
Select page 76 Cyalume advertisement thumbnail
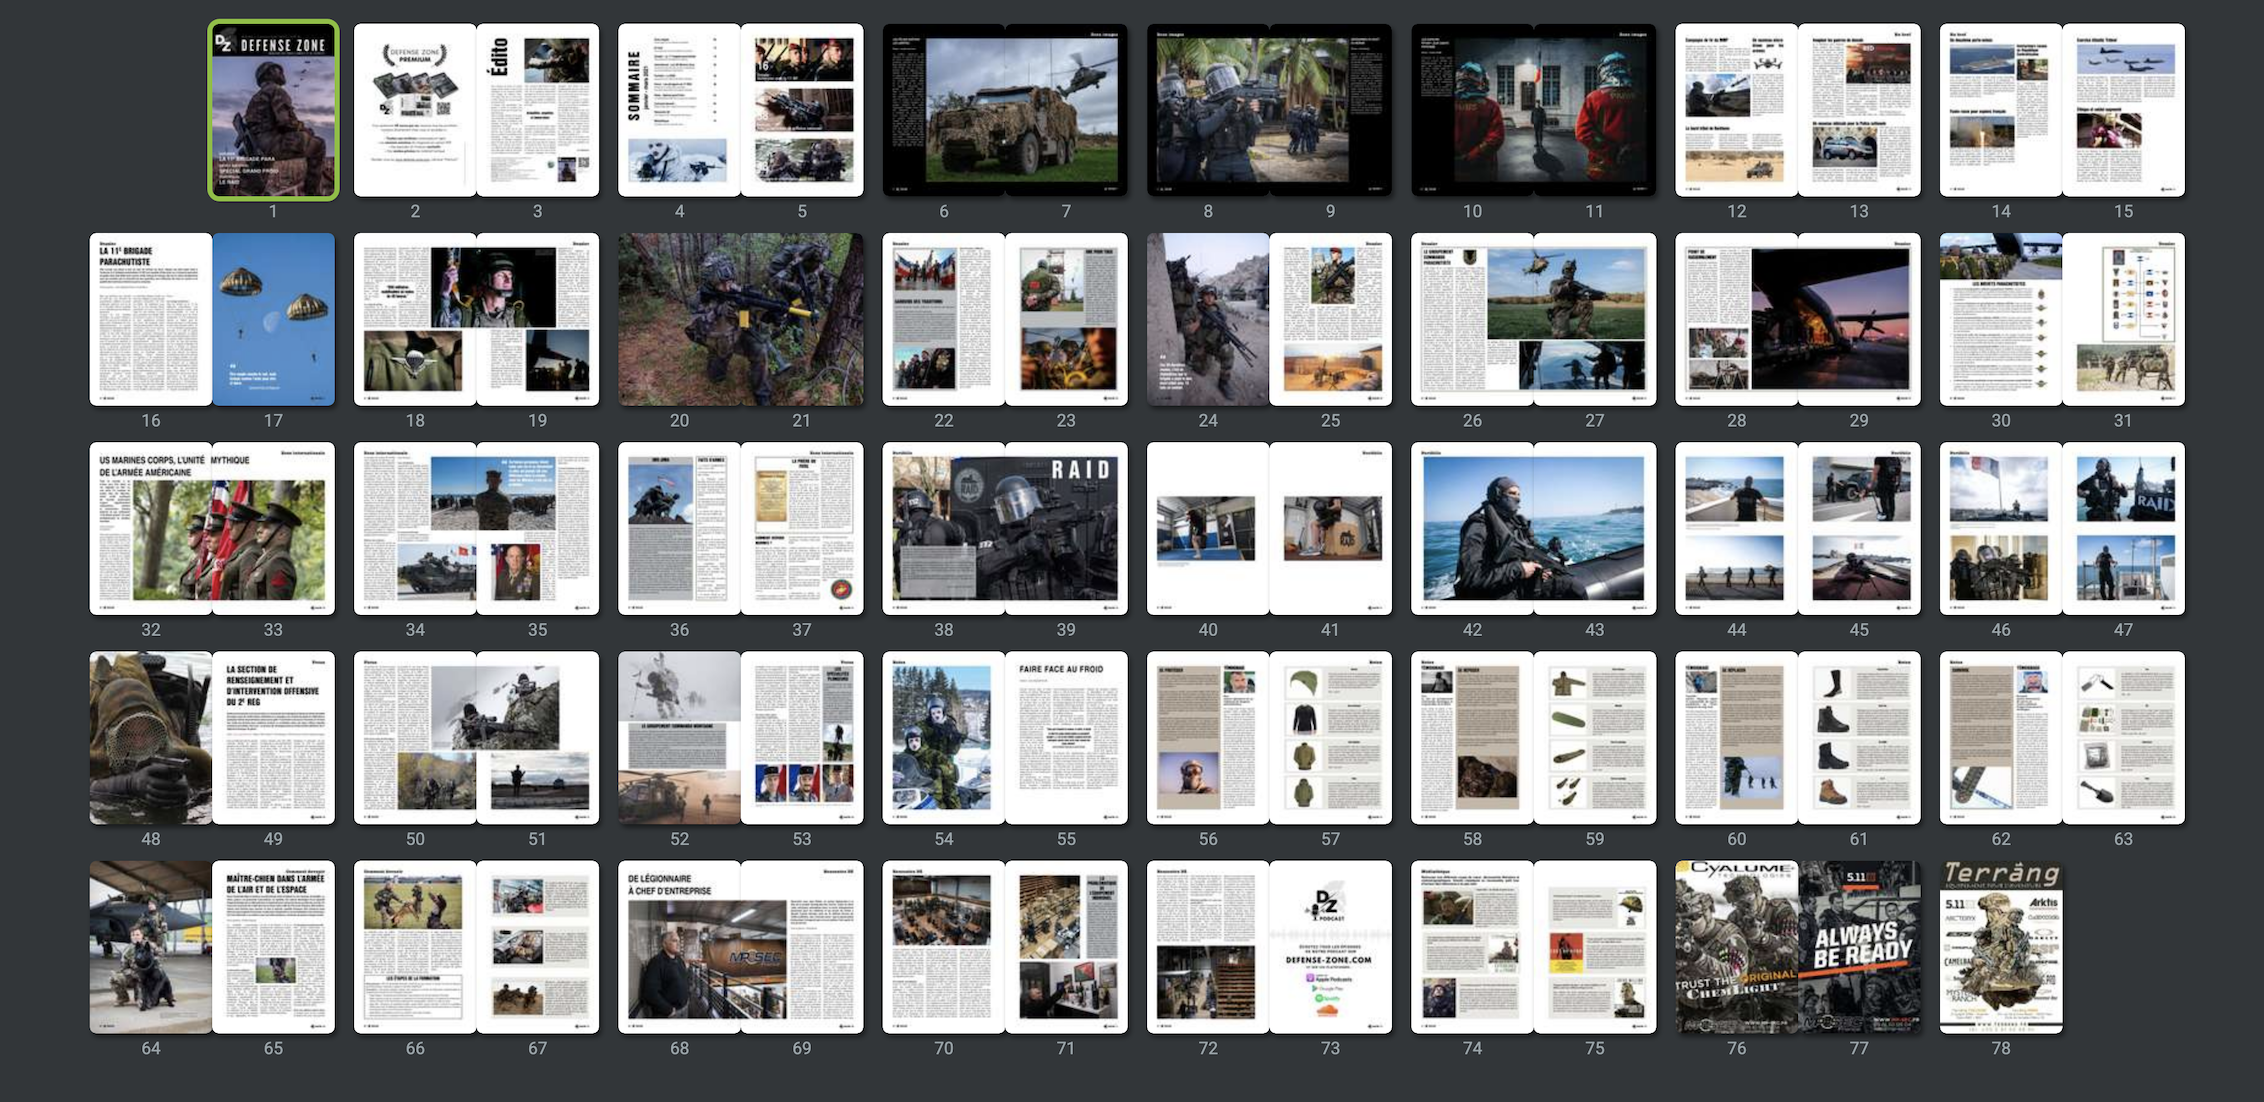1737,946
